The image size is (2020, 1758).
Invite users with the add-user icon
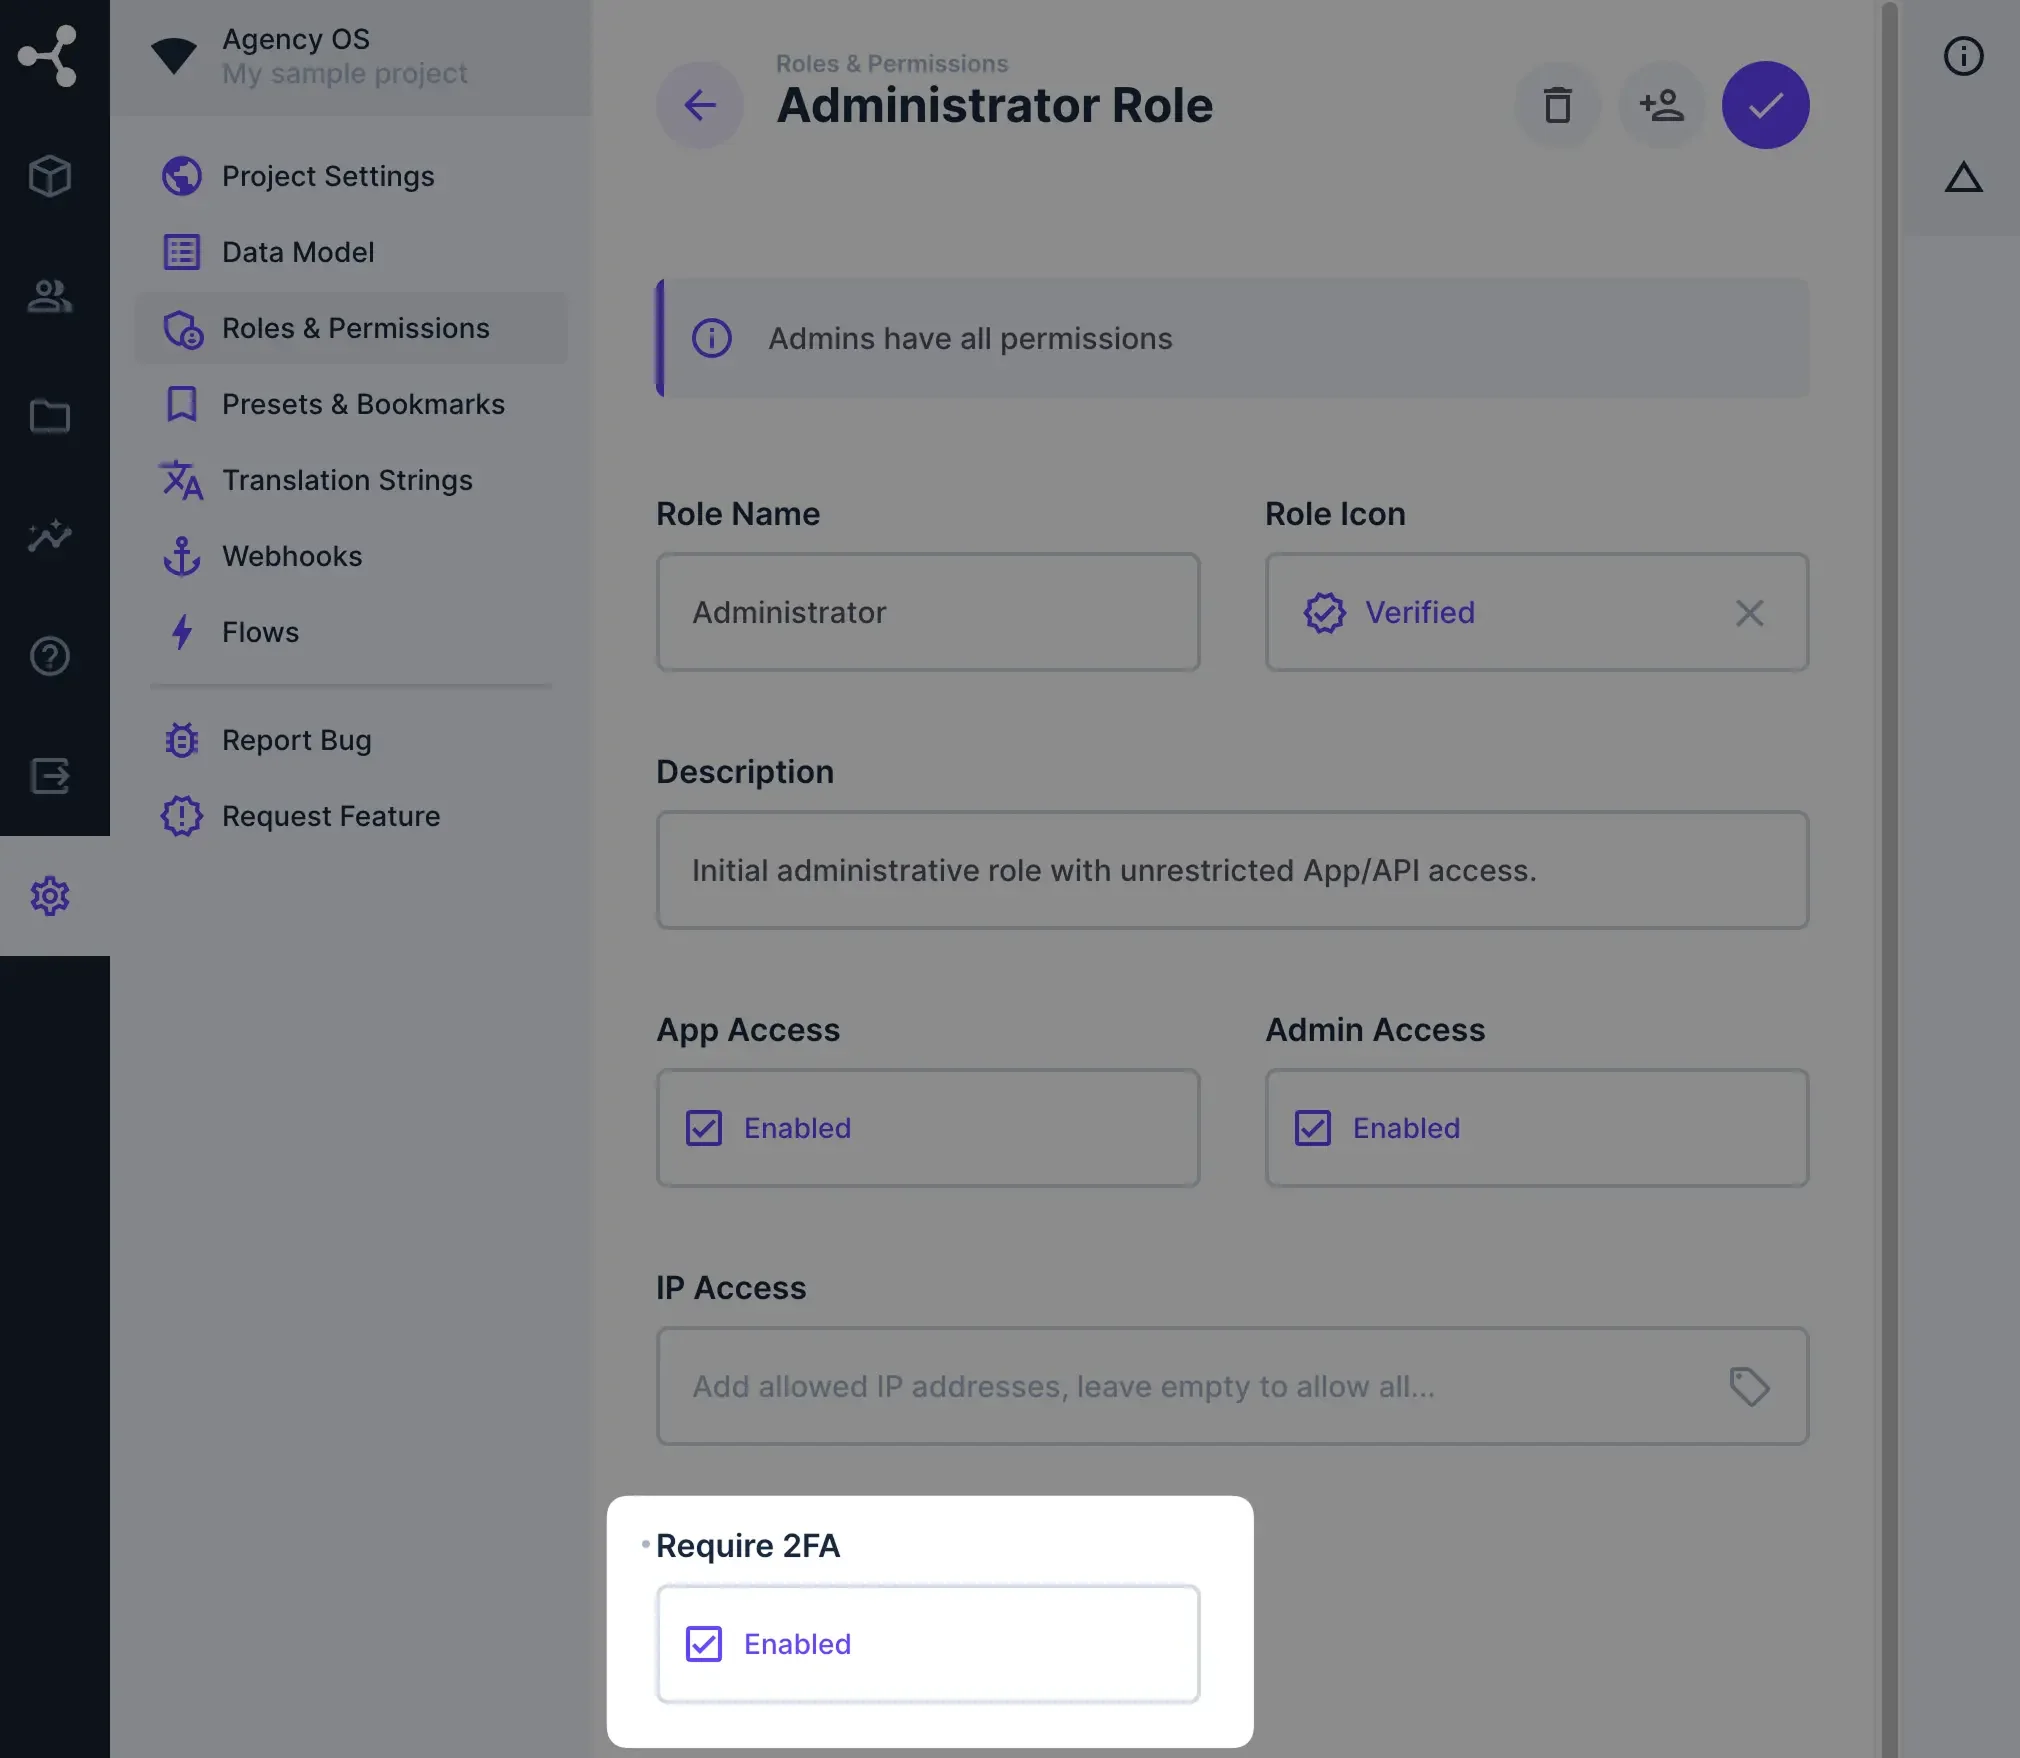(x=1660, y=105)
